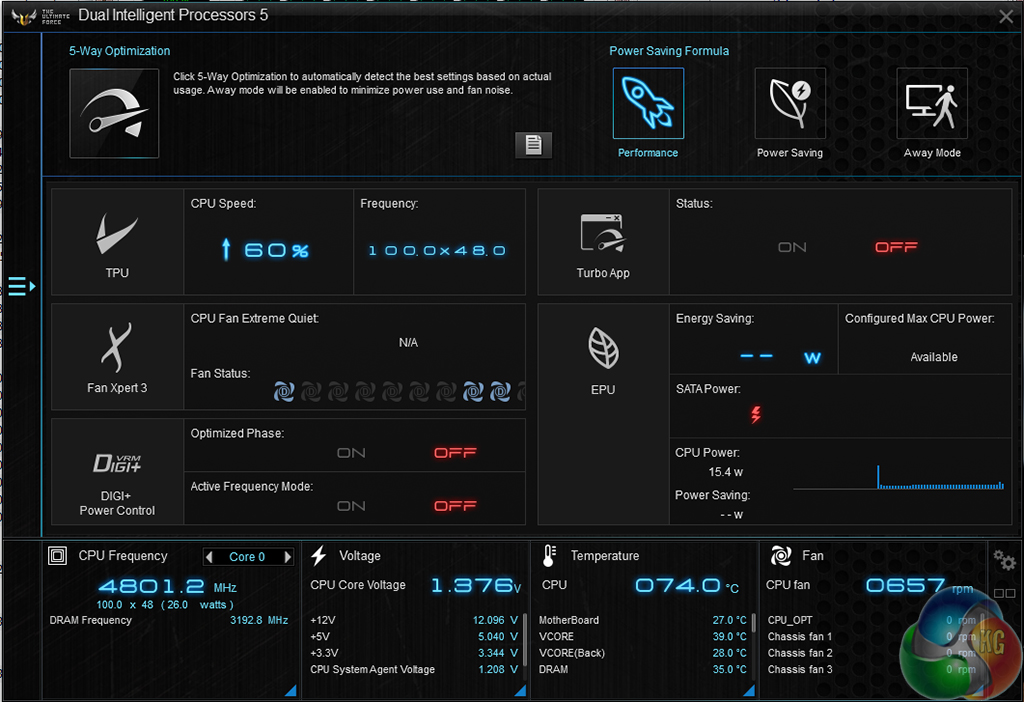The width and height of the screenshot is (1024, 702).
Task: Select previous CPU core with left arrow
Action: [209, 557]
